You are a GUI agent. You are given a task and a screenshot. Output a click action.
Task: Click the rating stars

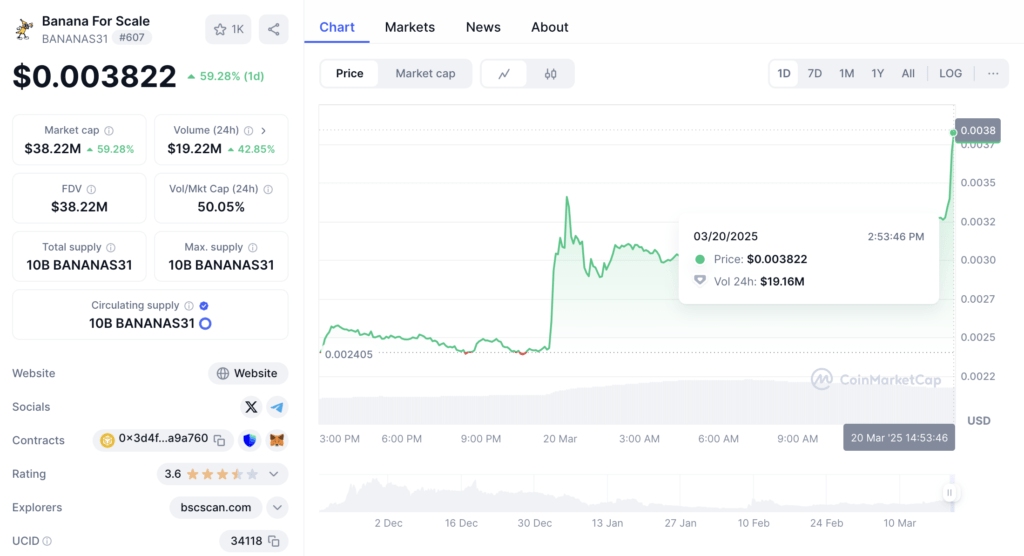pyautogui.click(x=222, y=474)
